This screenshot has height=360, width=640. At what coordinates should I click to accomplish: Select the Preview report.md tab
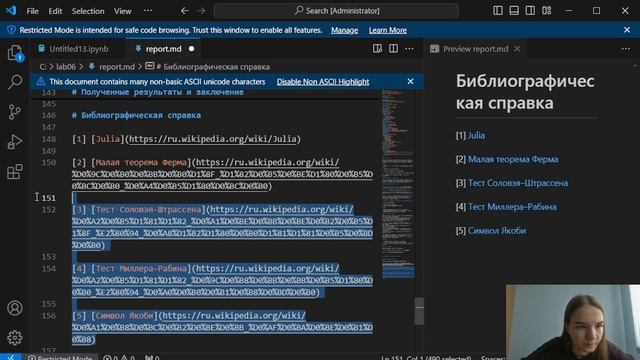476,49
